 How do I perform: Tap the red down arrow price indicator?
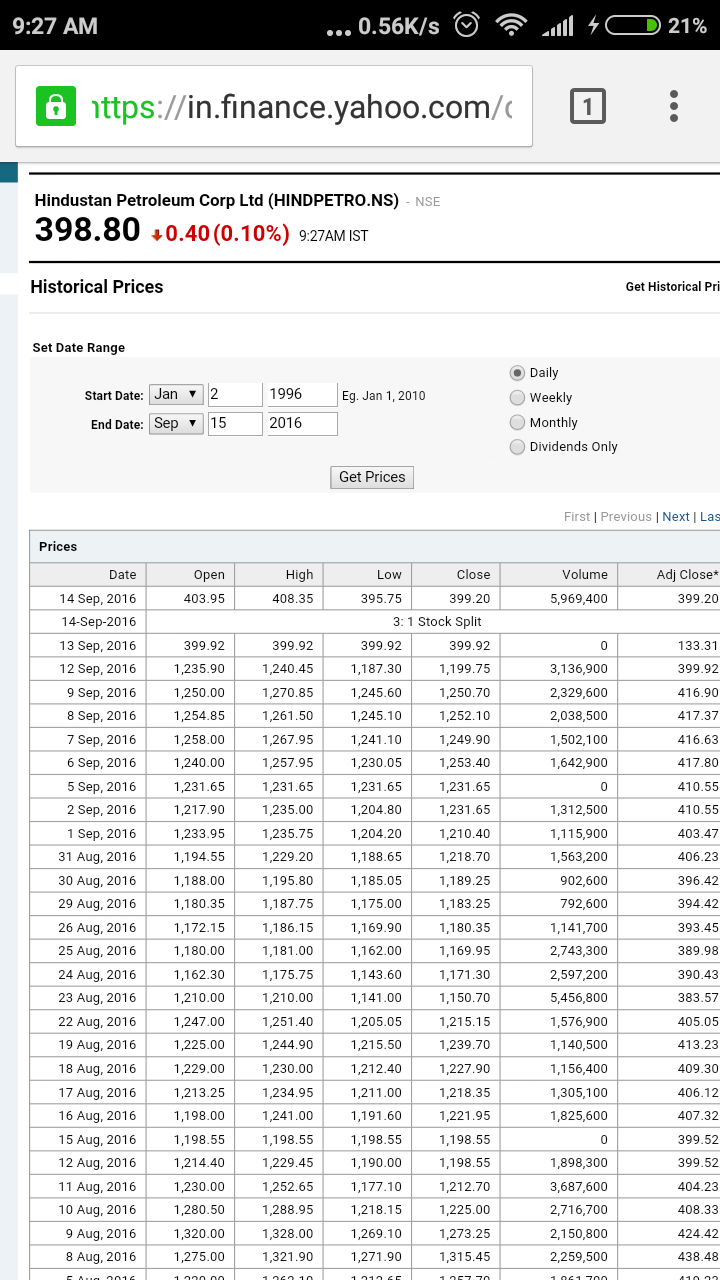click(157, 235)
